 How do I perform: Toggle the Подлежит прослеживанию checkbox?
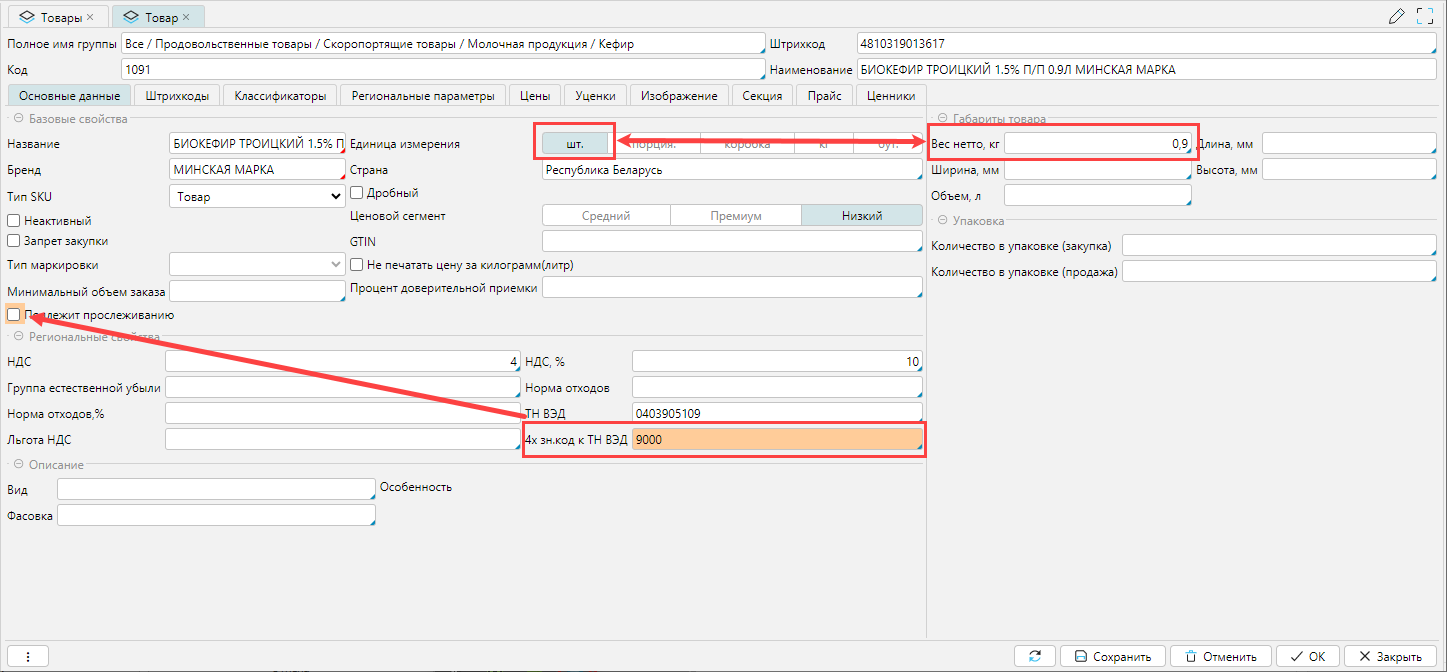(13, 315)
